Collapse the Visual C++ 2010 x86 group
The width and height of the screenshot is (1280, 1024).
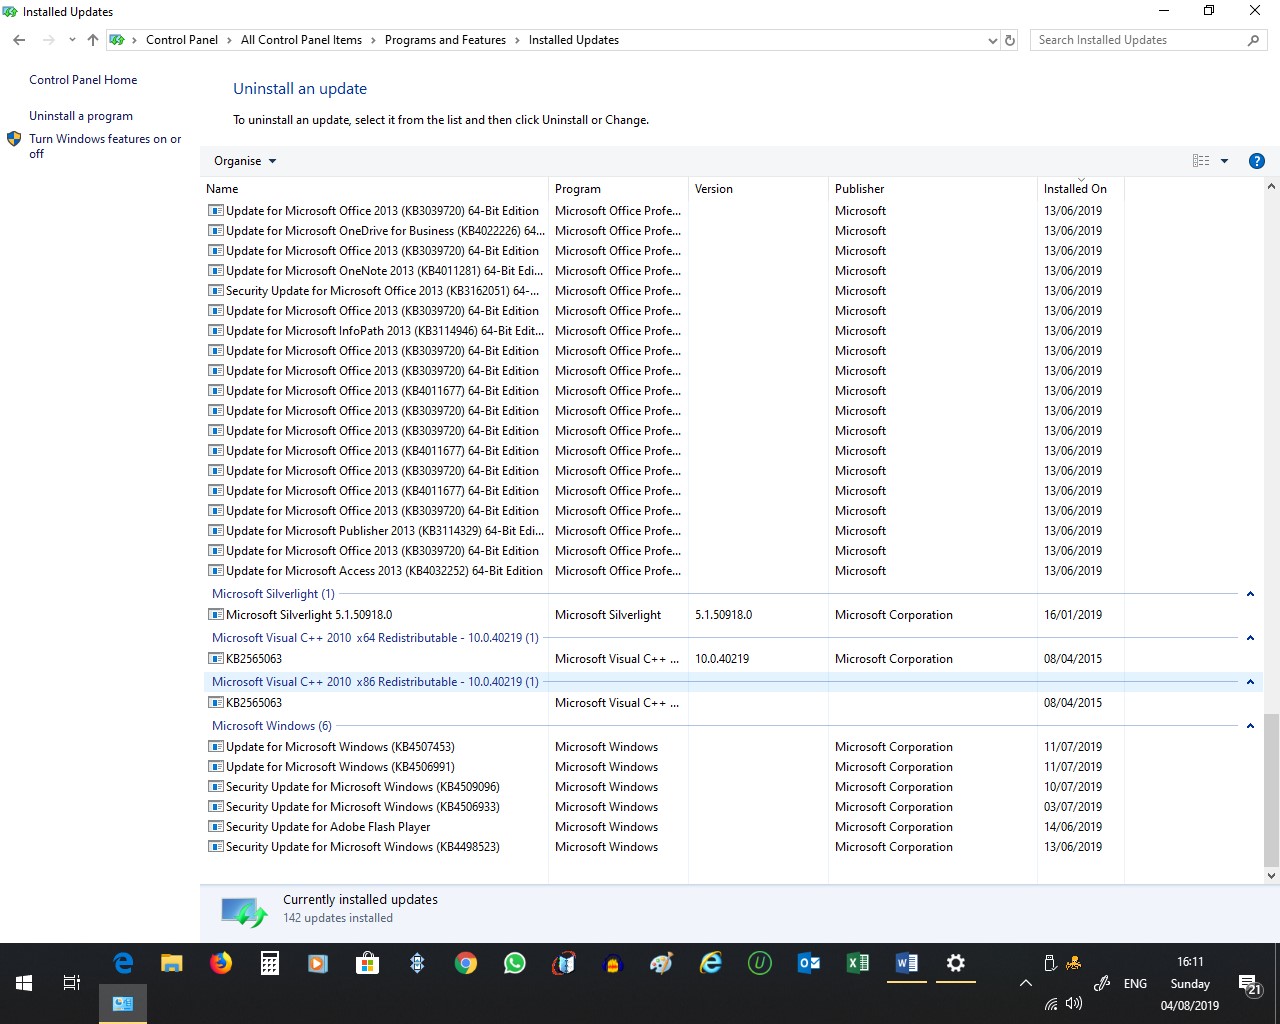[1250, 682]
